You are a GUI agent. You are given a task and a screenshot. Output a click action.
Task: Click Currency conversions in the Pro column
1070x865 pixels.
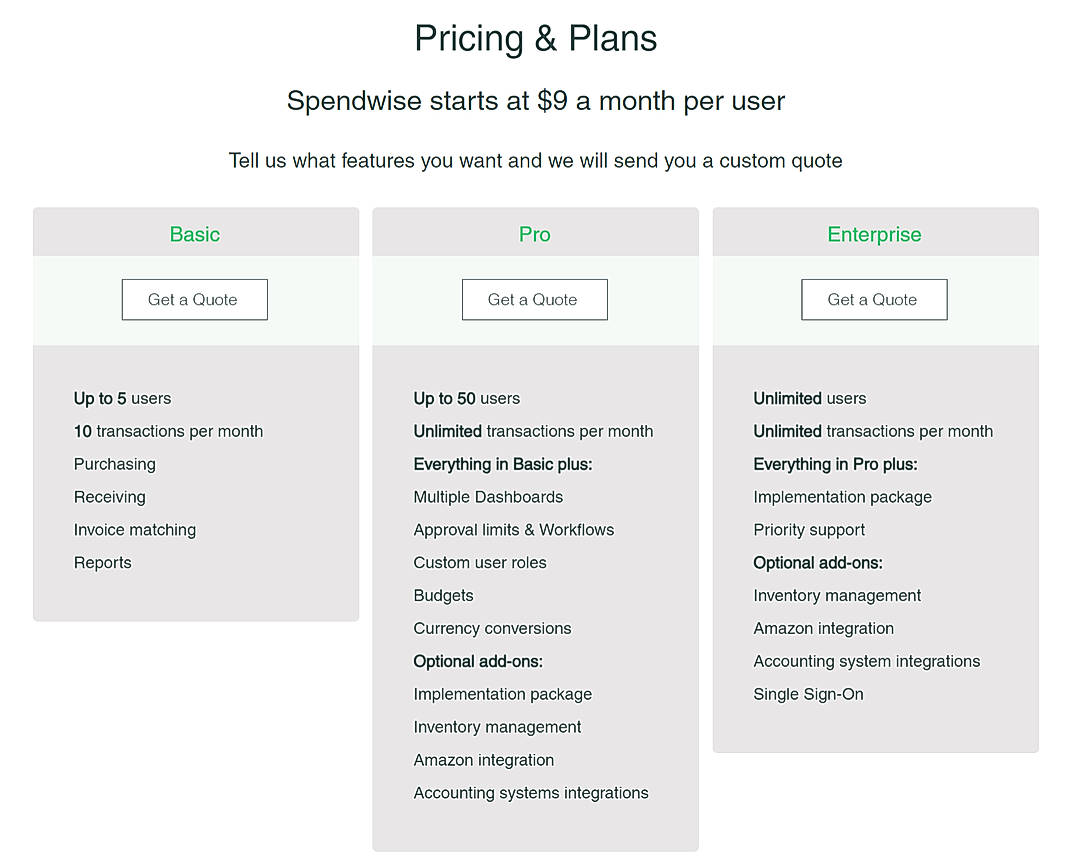492,628
